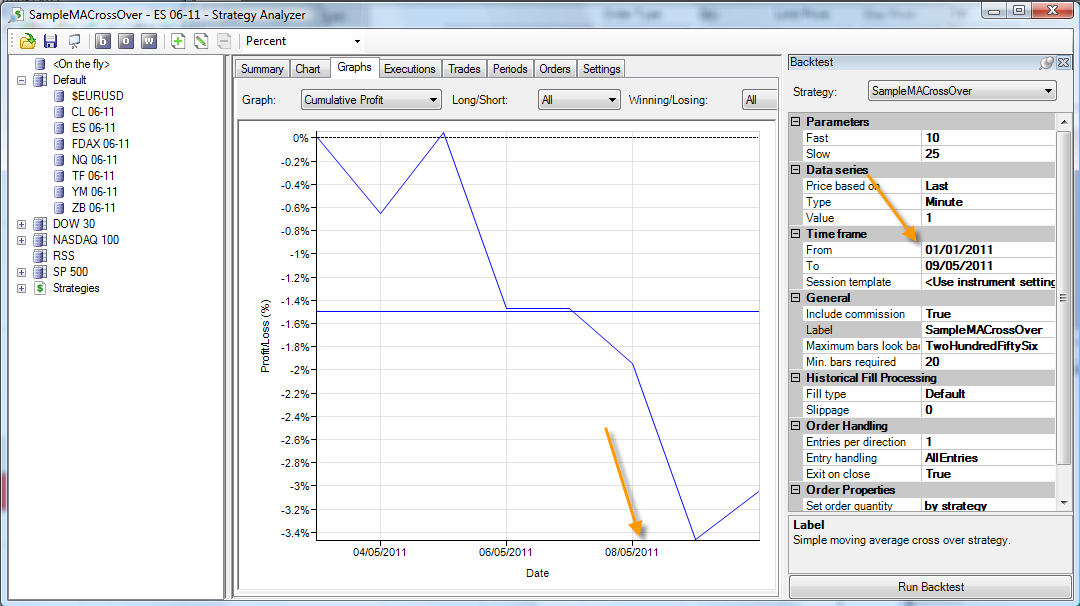
Task: Click the Fast parameter value 10
Action: [988, 138]
